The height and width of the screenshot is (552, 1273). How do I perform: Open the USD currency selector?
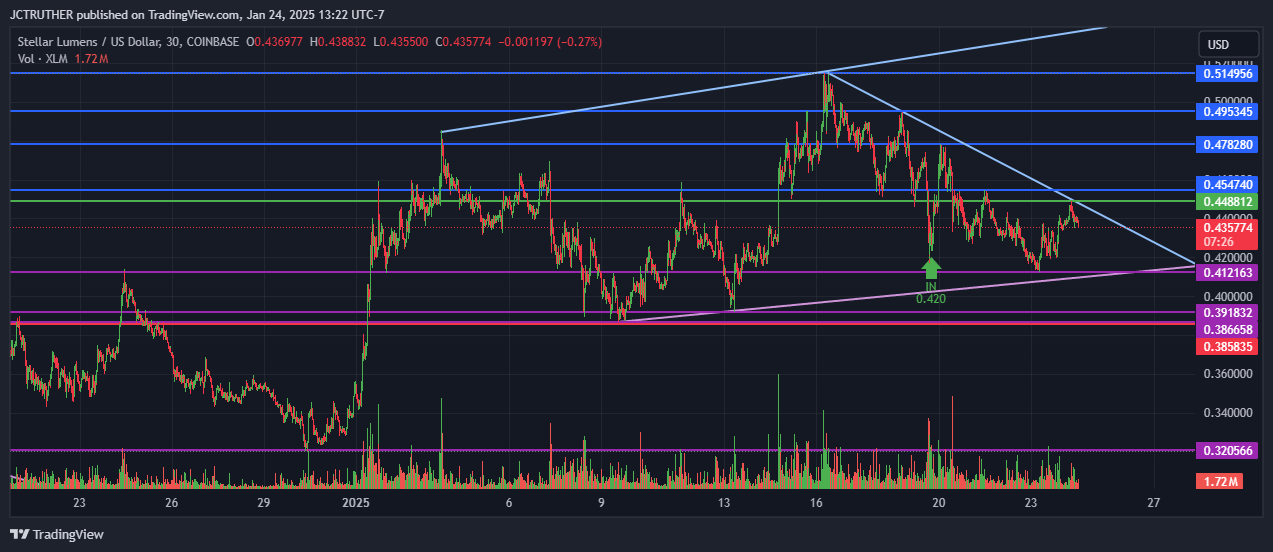pos(1229,45)
